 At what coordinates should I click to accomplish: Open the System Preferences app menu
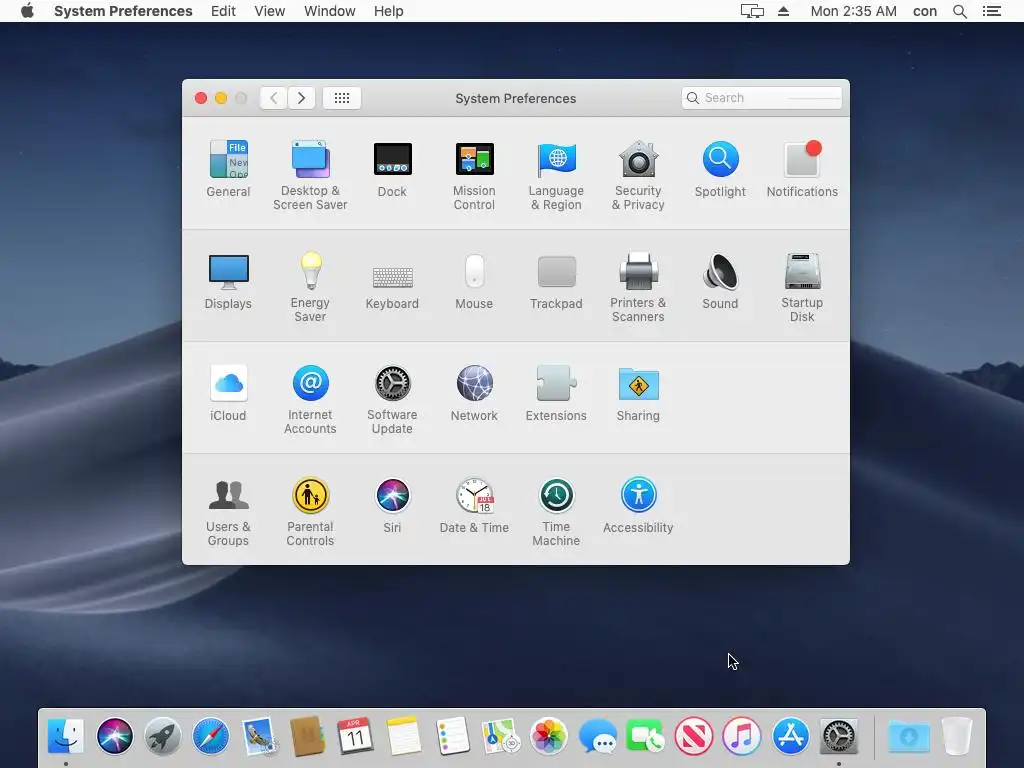[123, 11]
